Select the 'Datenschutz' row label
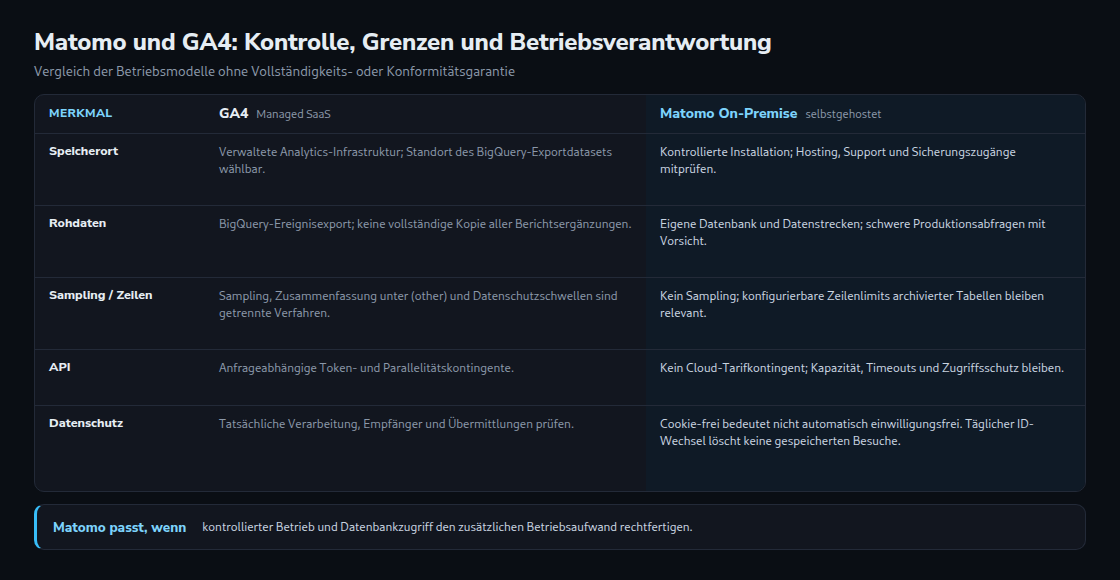 pyautogui.click(x=86, y=424)
